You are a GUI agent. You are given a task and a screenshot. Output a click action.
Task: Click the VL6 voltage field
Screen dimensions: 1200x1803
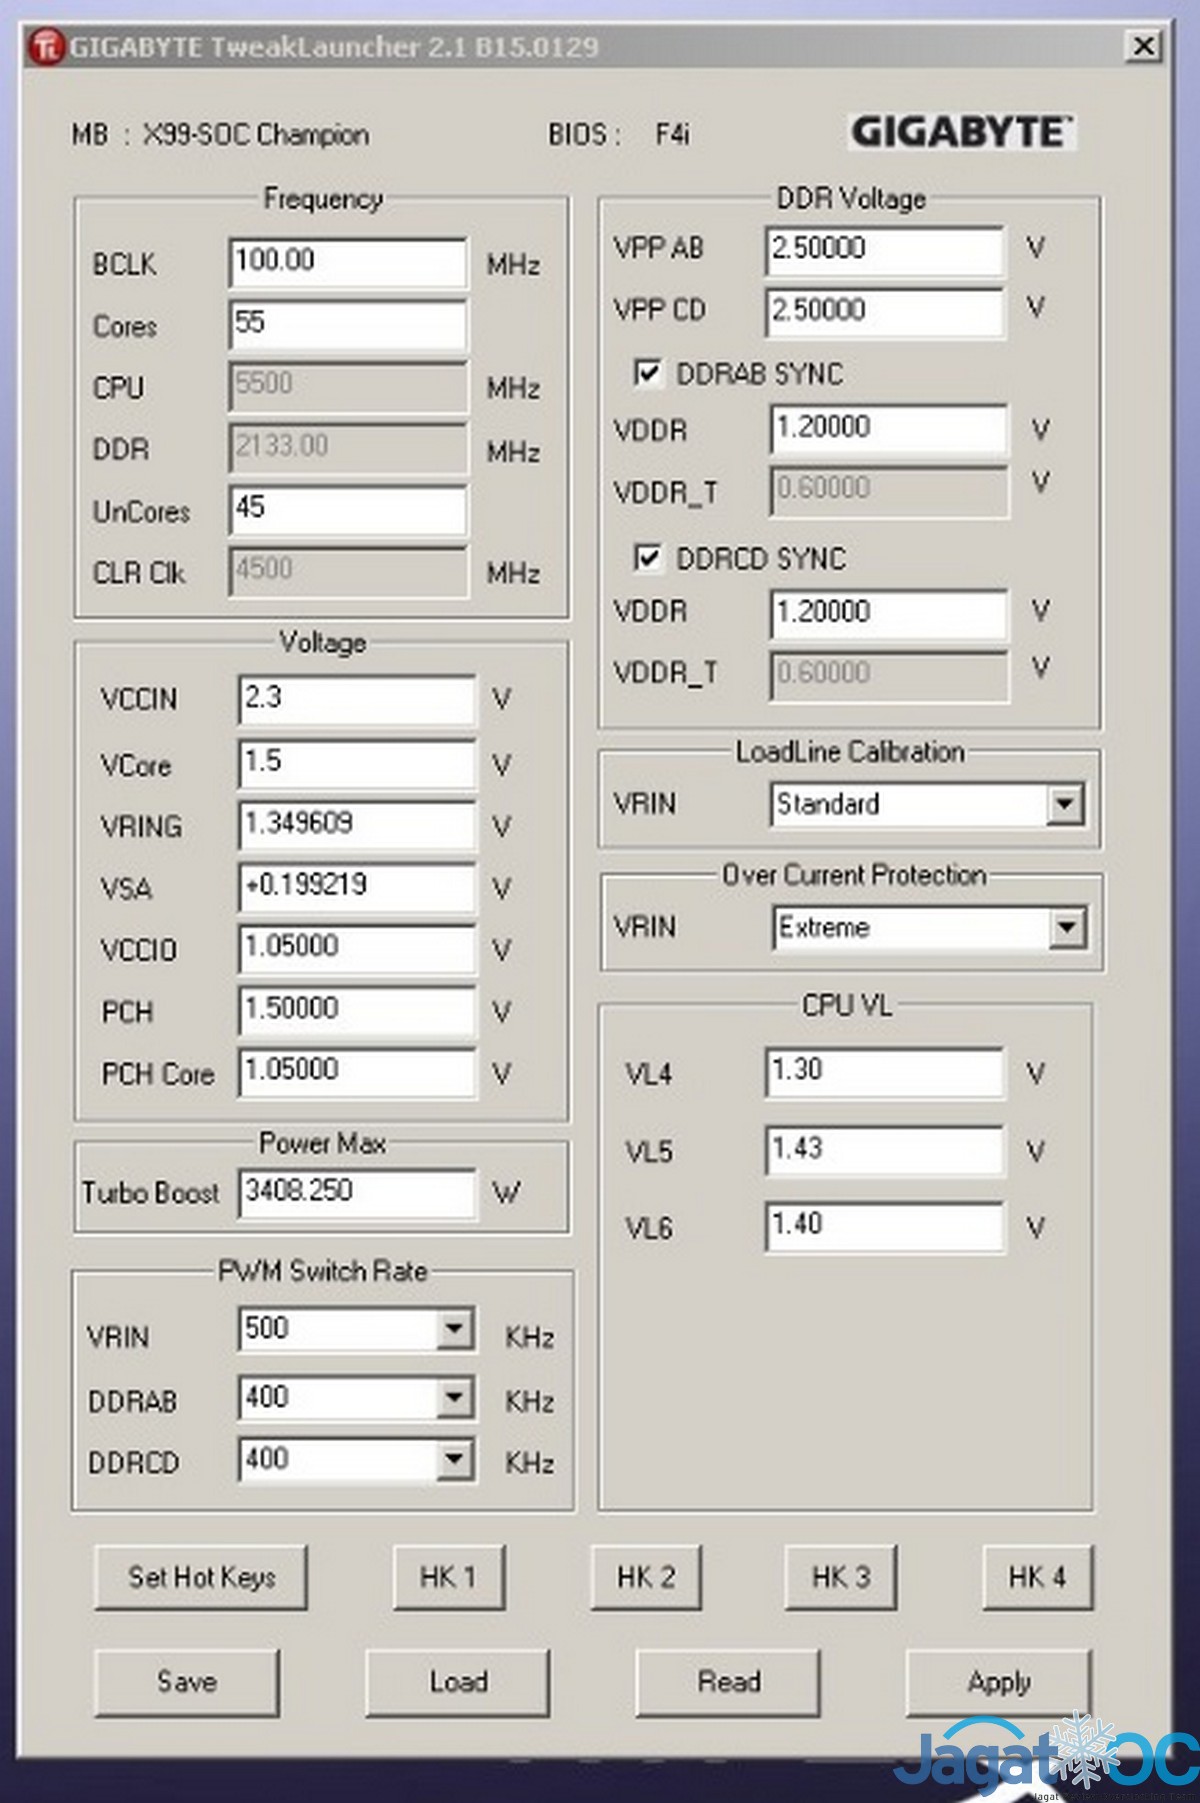click(x=884, y=1226)
